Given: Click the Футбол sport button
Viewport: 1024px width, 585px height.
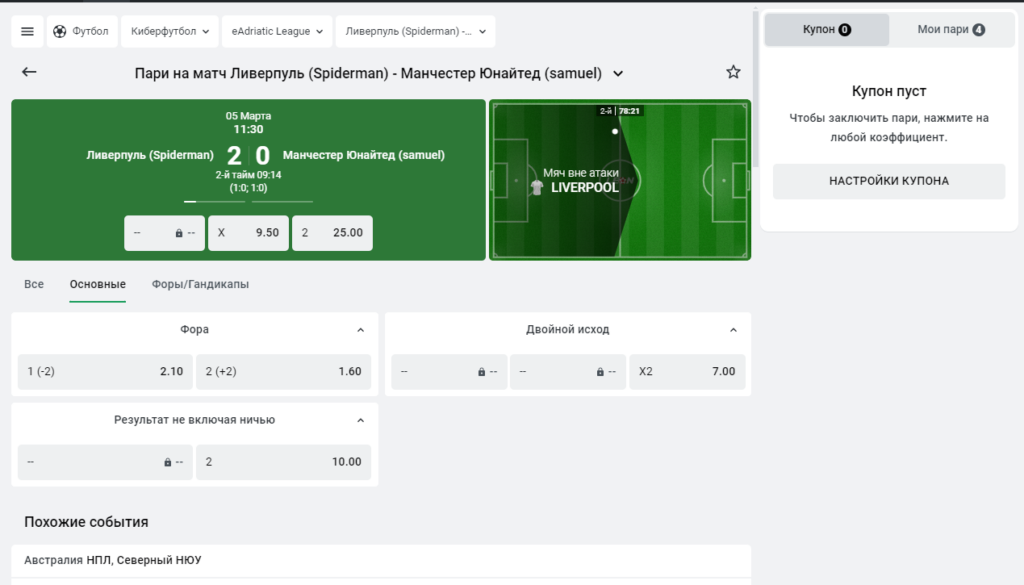Looking at the screenshot, I should pos(82,31).
